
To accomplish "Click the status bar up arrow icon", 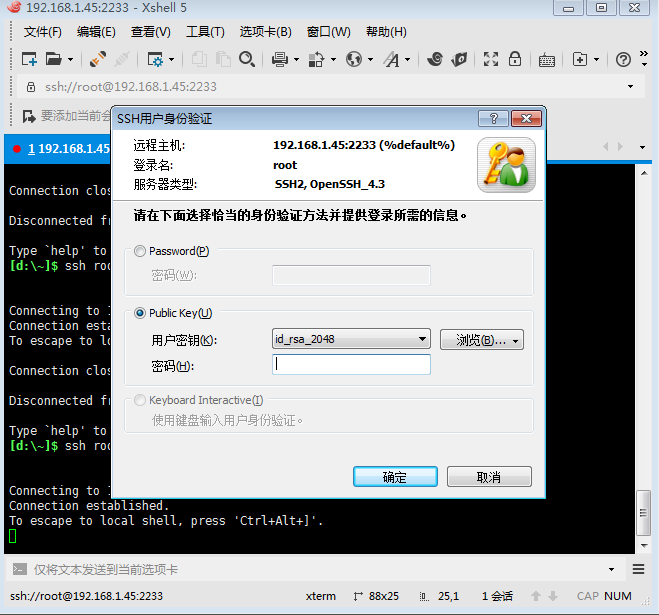I will (x=535, y=596).
